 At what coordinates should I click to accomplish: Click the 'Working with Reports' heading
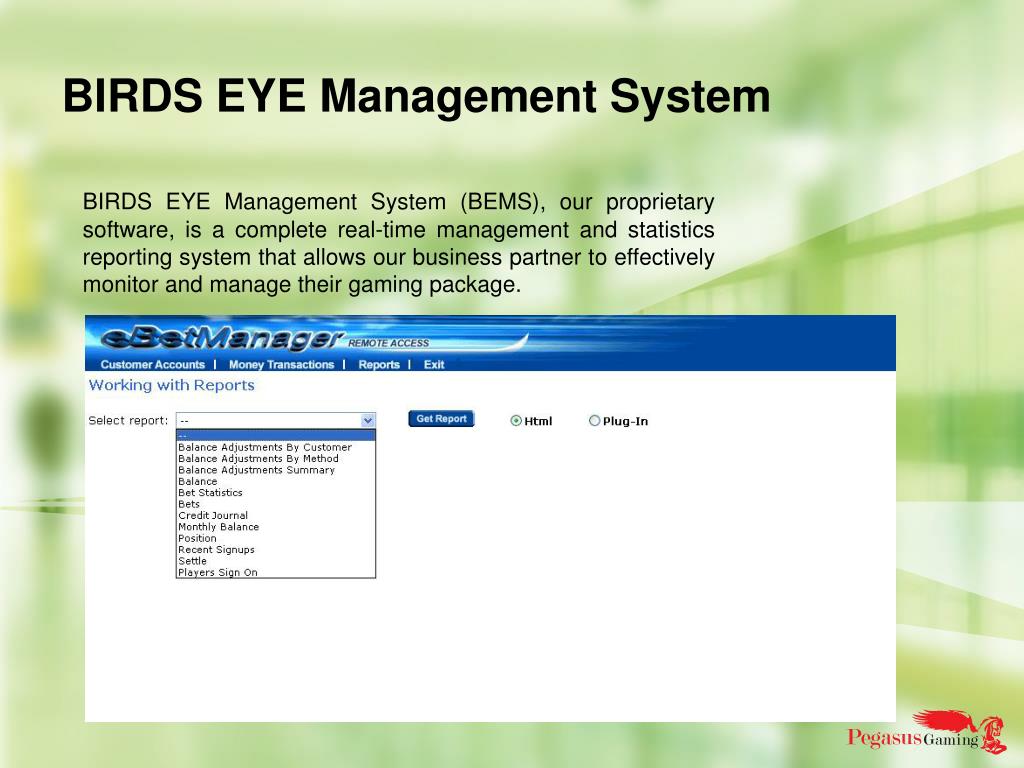(x=172, y=385)
